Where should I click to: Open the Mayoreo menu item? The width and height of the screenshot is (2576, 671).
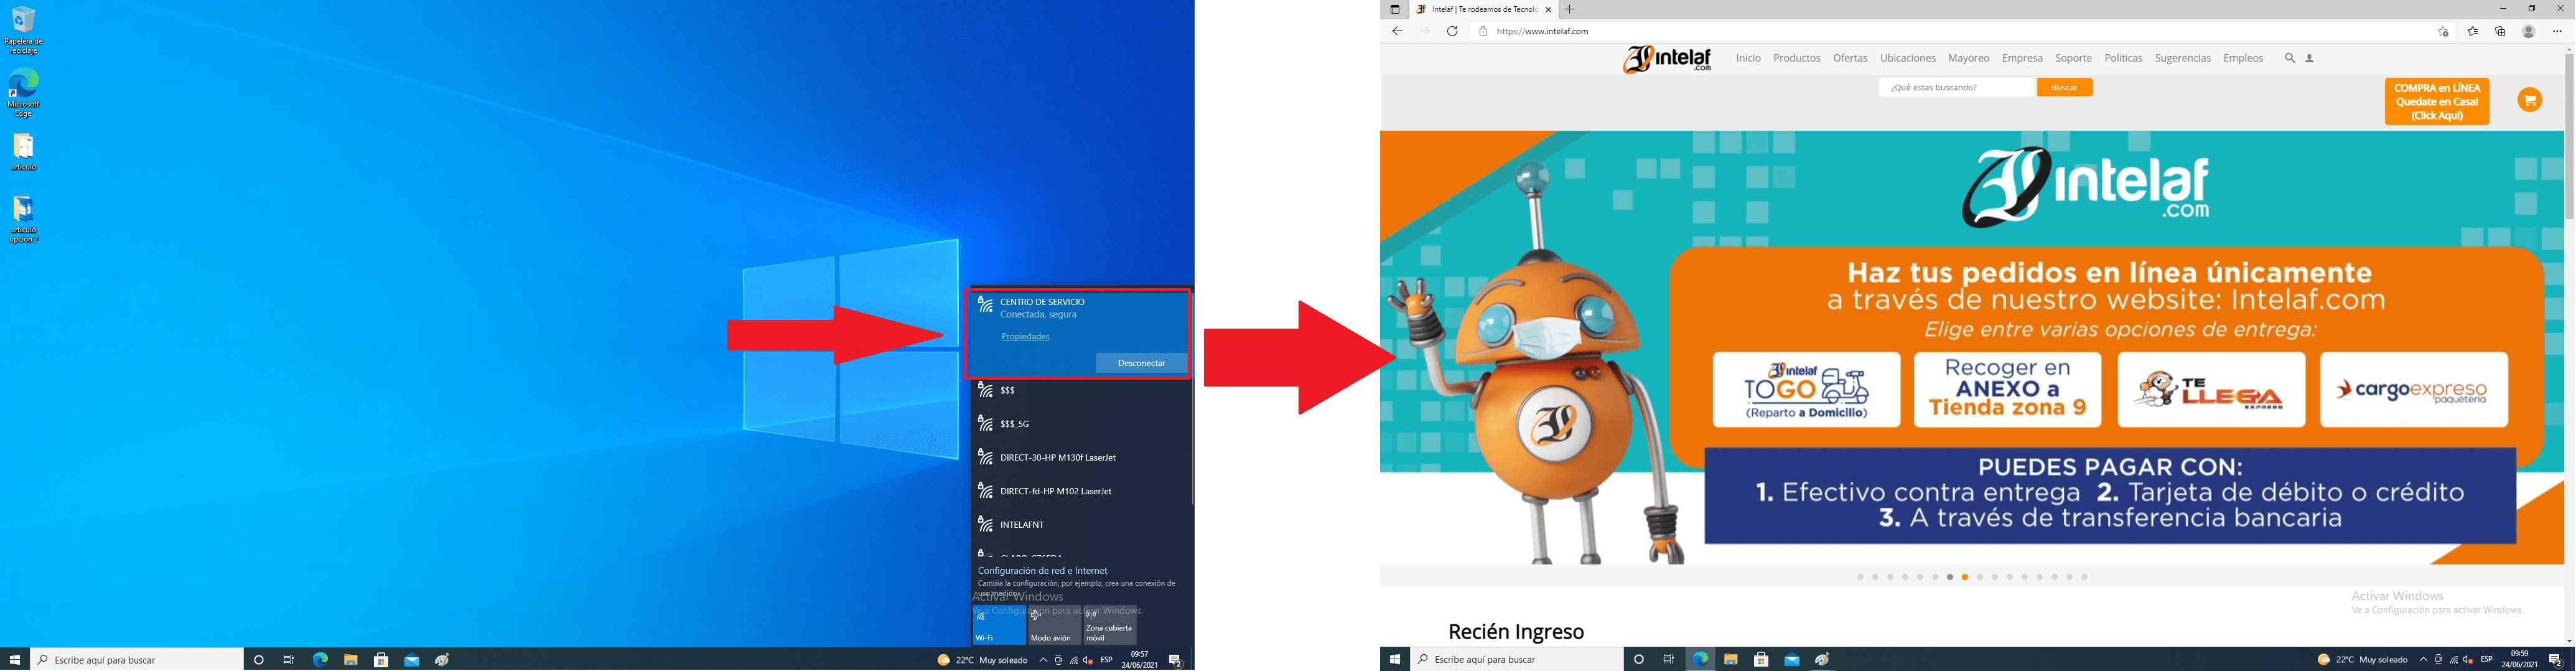(1969, 59)
